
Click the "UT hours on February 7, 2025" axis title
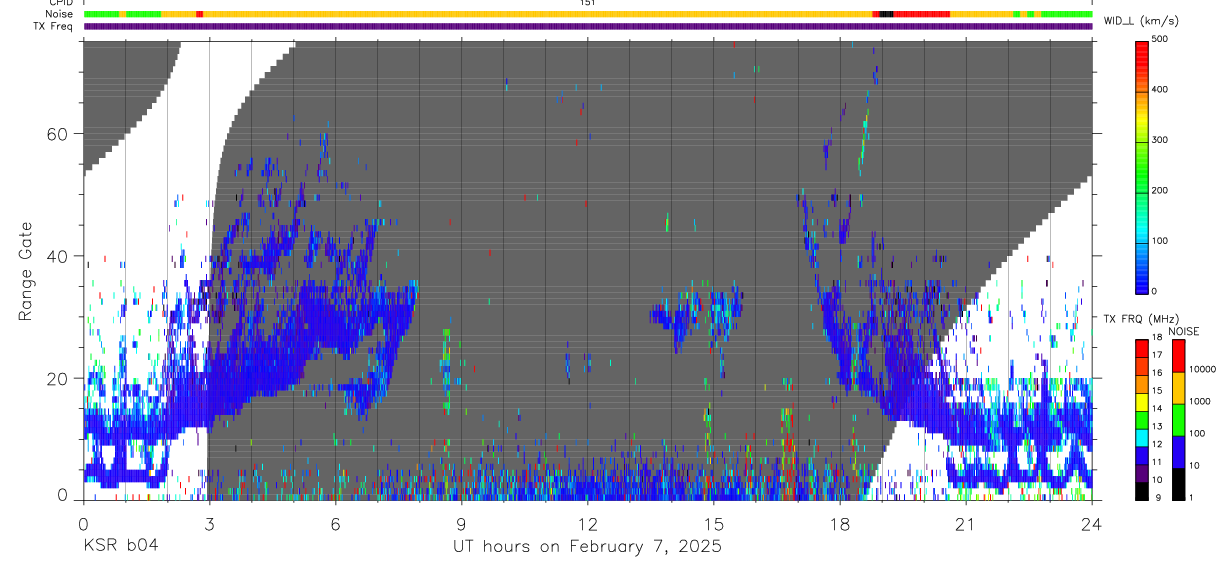point(587,546)
